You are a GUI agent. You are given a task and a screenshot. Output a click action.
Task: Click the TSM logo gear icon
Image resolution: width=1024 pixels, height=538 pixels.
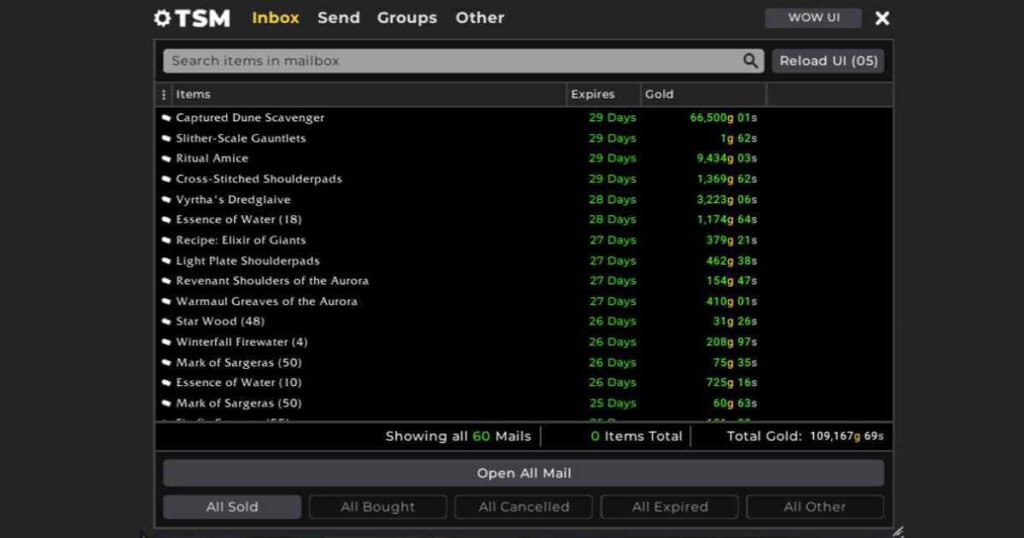(x=162, y=18)
